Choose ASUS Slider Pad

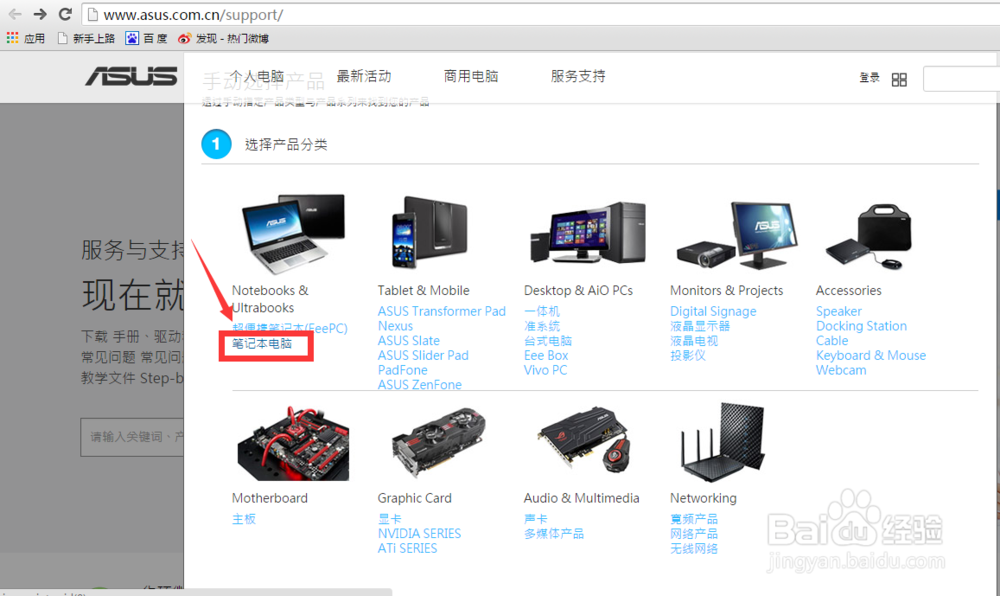423,355
